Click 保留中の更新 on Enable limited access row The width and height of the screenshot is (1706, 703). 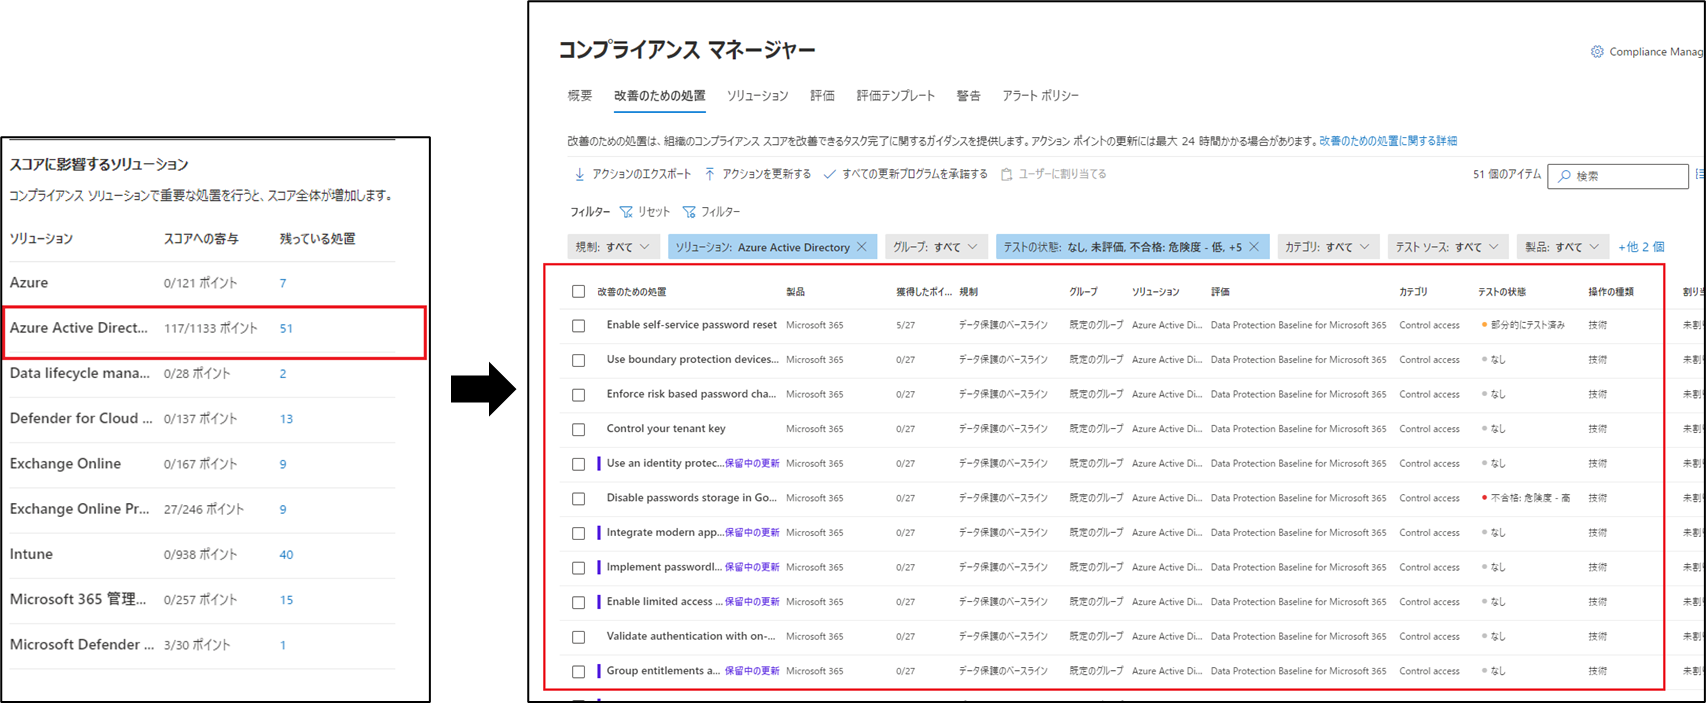(752, 602)
